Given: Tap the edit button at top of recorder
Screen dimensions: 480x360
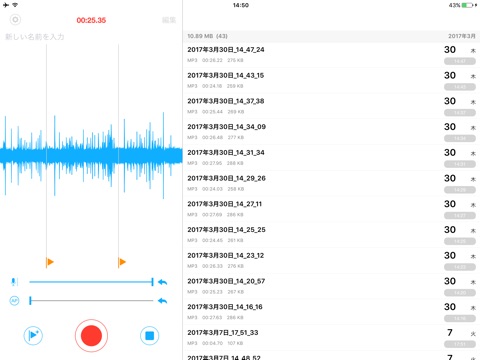Looking at the screenshot, I should [x=169, y=20].
